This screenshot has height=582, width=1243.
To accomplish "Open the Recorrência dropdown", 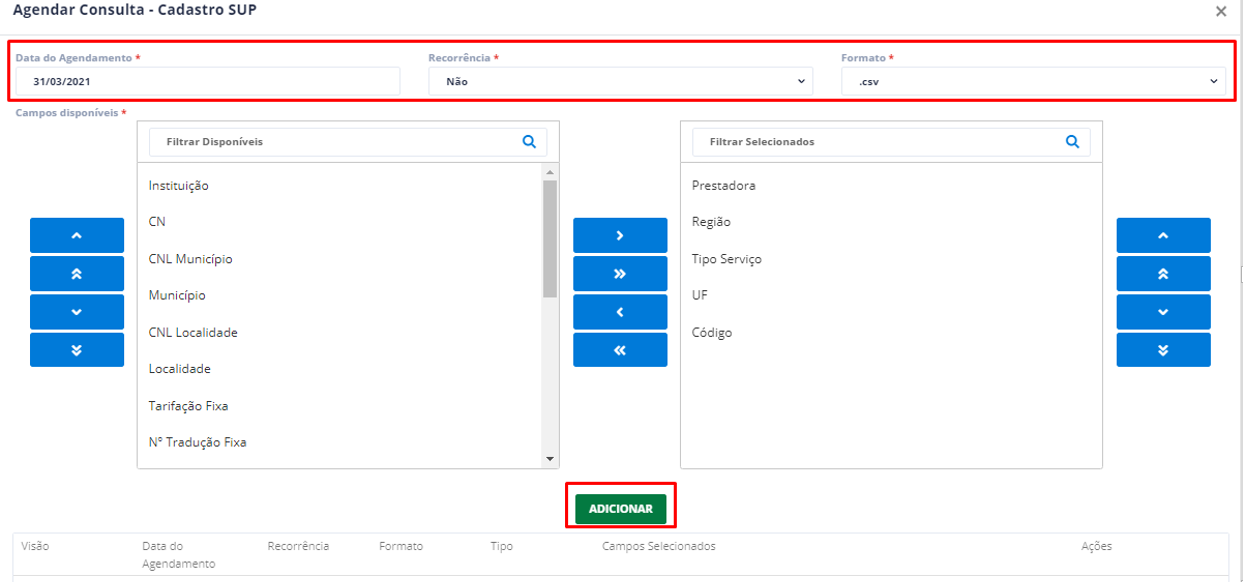I will point(620,81).
